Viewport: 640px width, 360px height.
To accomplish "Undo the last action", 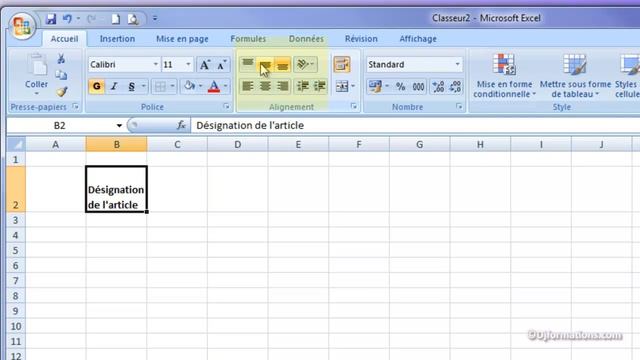I will click(67, 19).
